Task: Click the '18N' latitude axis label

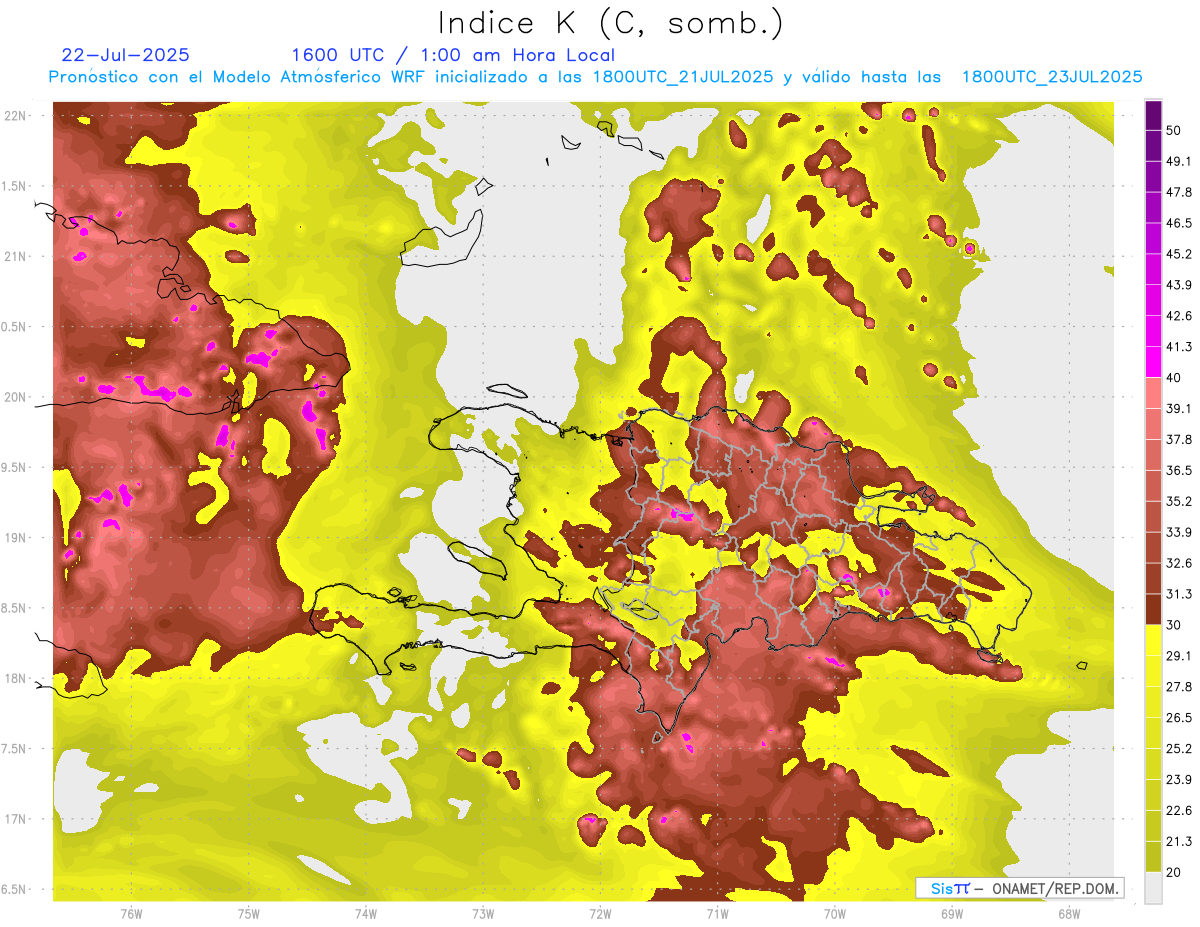Action: tap(15, 678)
